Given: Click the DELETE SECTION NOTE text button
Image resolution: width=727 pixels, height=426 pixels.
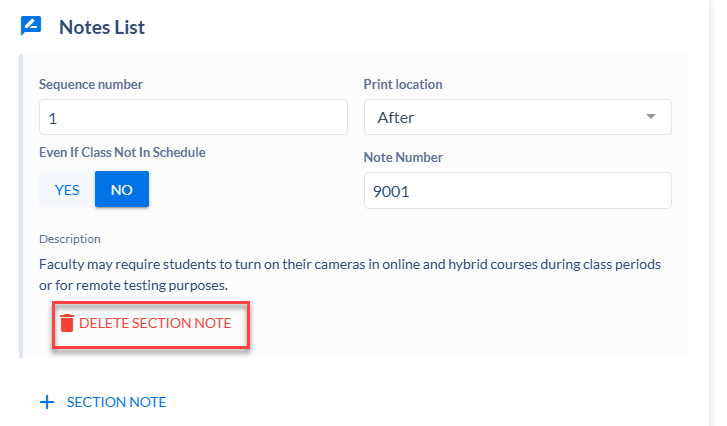Looking at the screenshot, I should click(155, 323).
